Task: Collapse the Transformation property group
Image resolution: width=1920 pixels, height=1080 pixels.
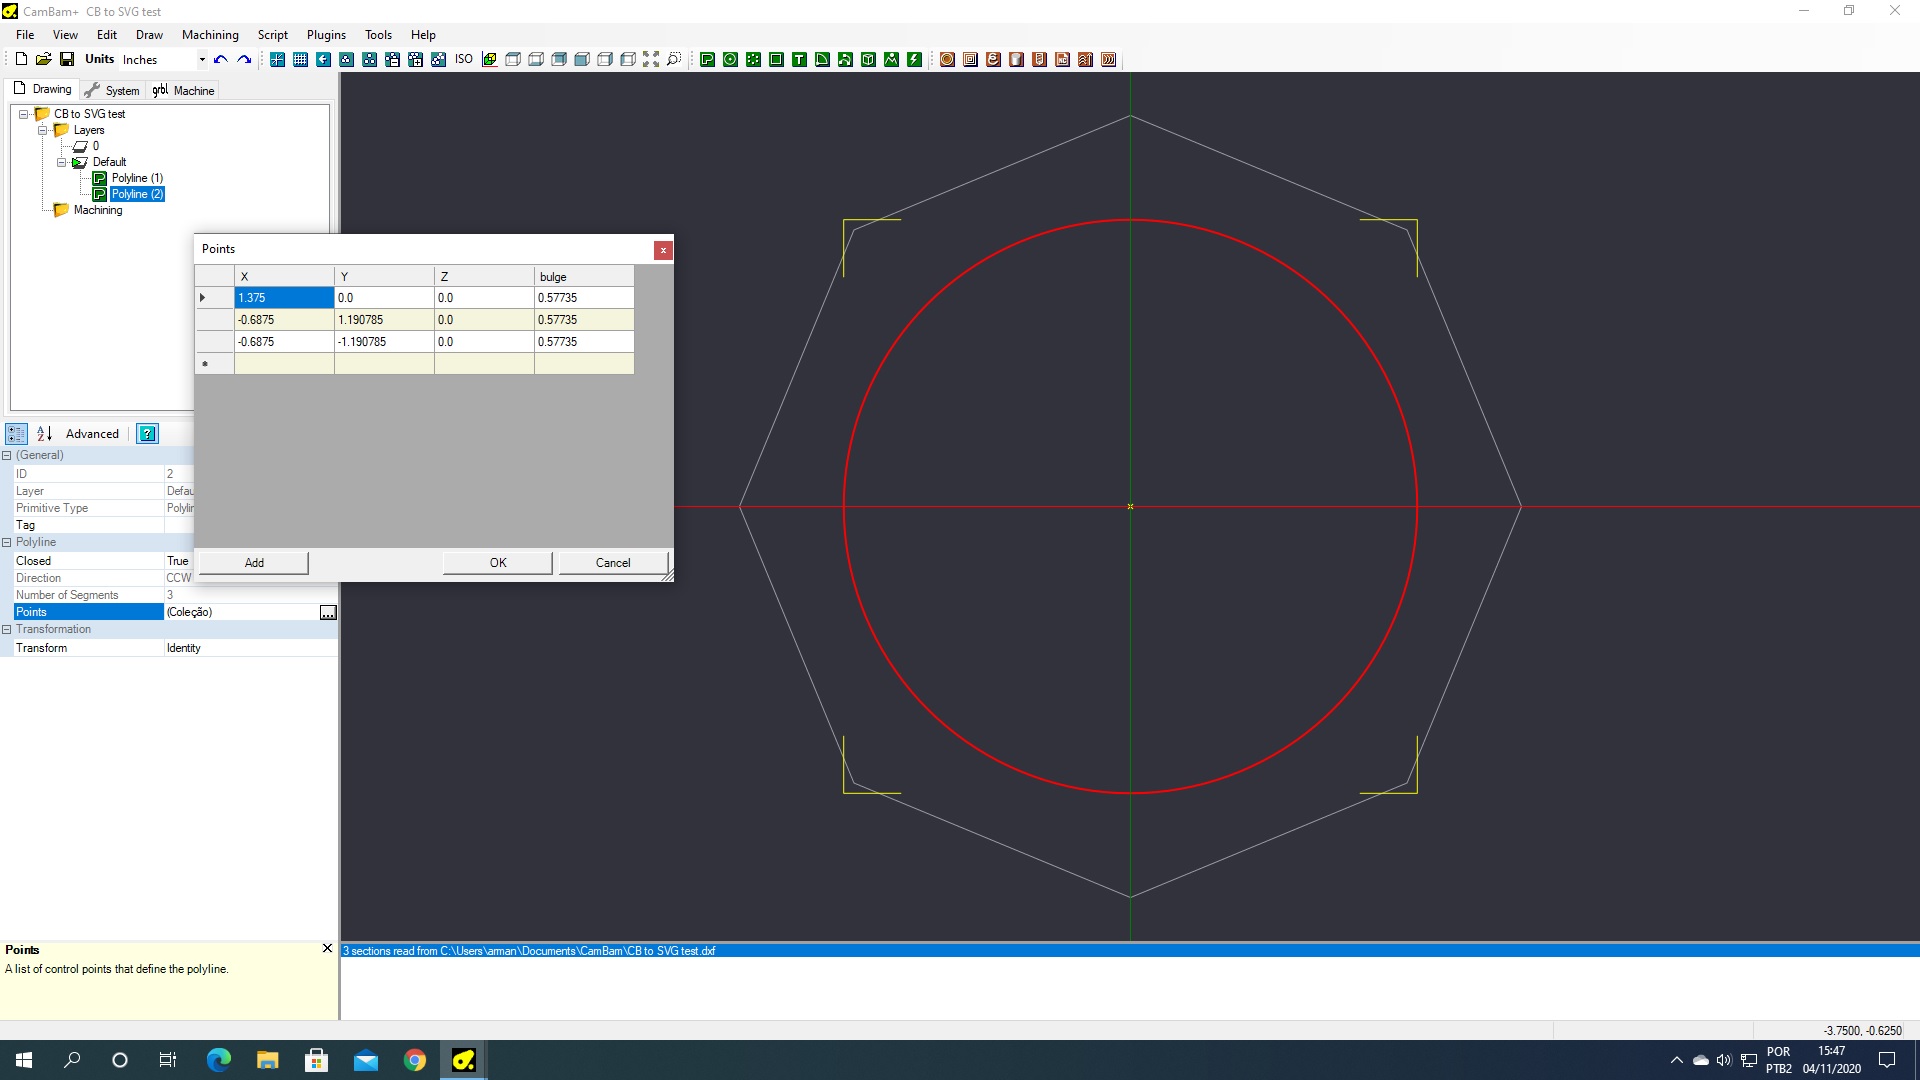Action: [7, 629]
